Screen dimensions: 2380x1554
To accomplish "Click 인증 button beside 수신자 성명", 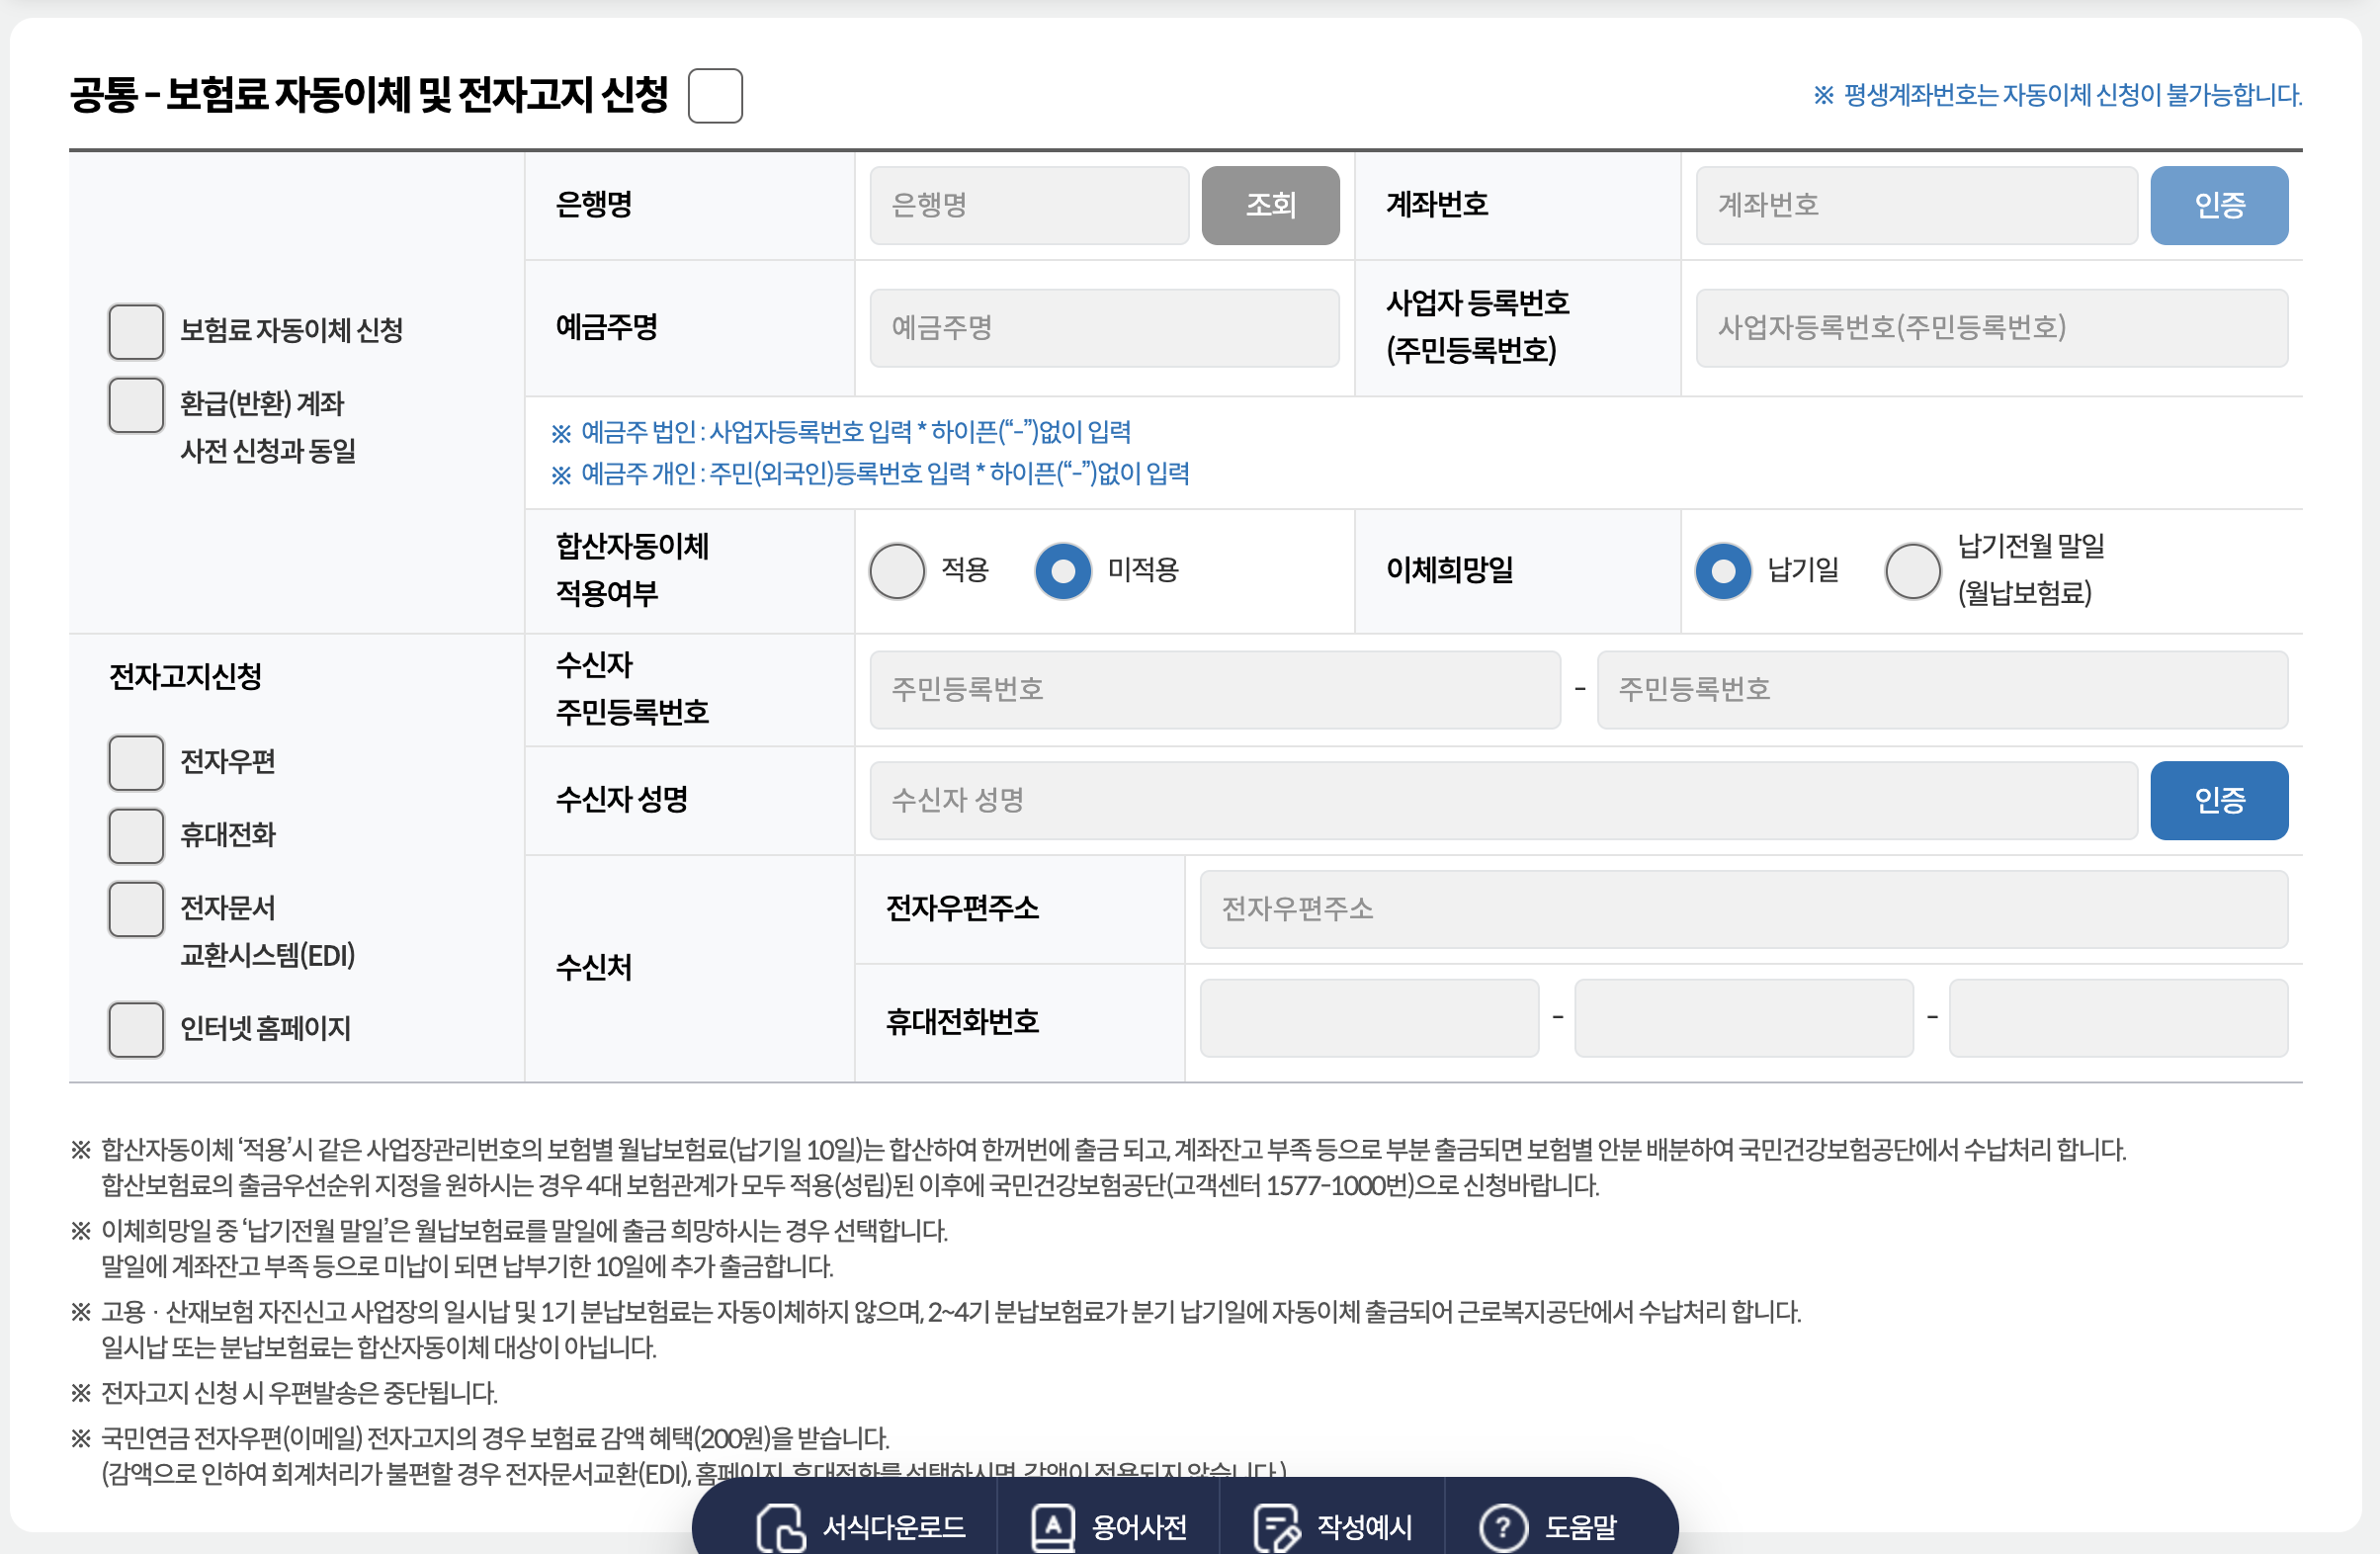I will tap(2218, 800).
